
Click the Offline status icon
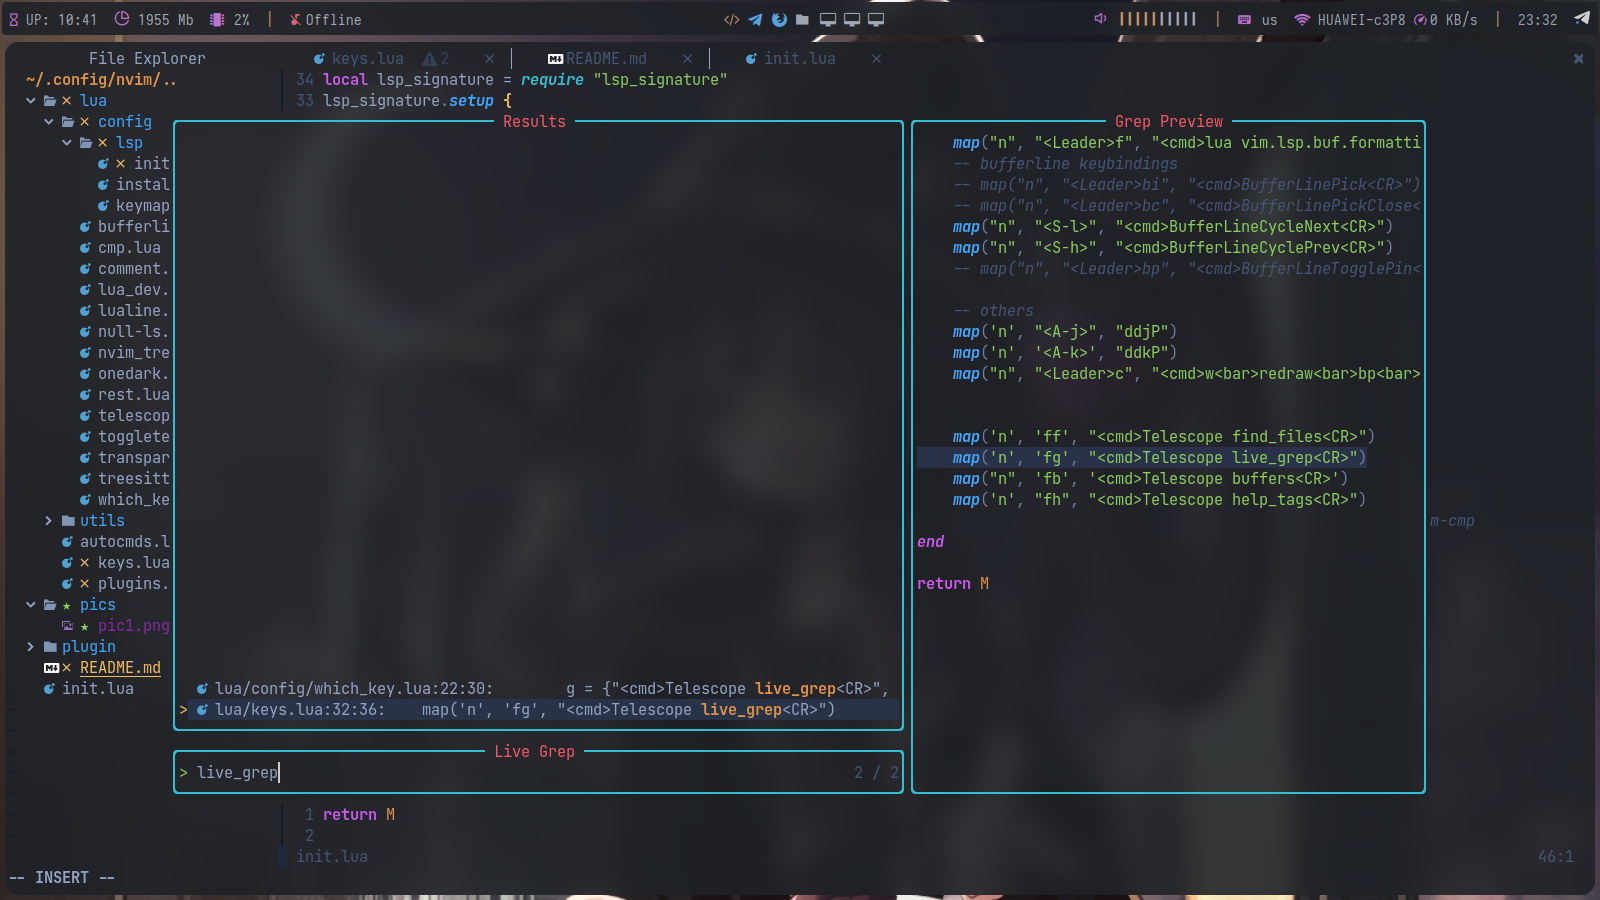[295, 20]
